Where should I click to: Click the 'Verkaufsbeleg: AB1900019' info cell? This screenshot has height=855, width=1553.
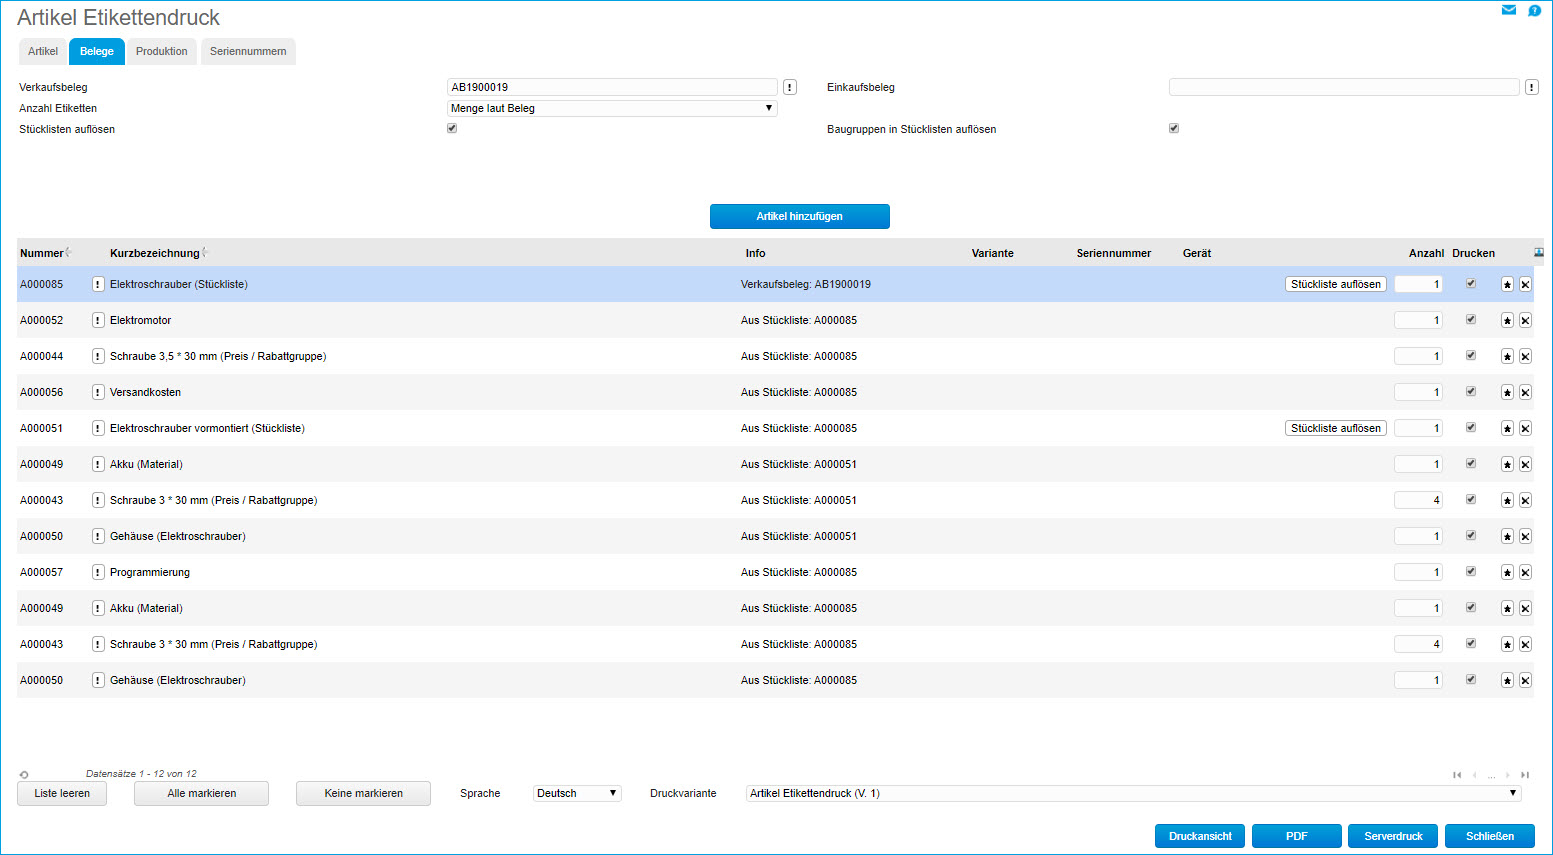[806, 284]
